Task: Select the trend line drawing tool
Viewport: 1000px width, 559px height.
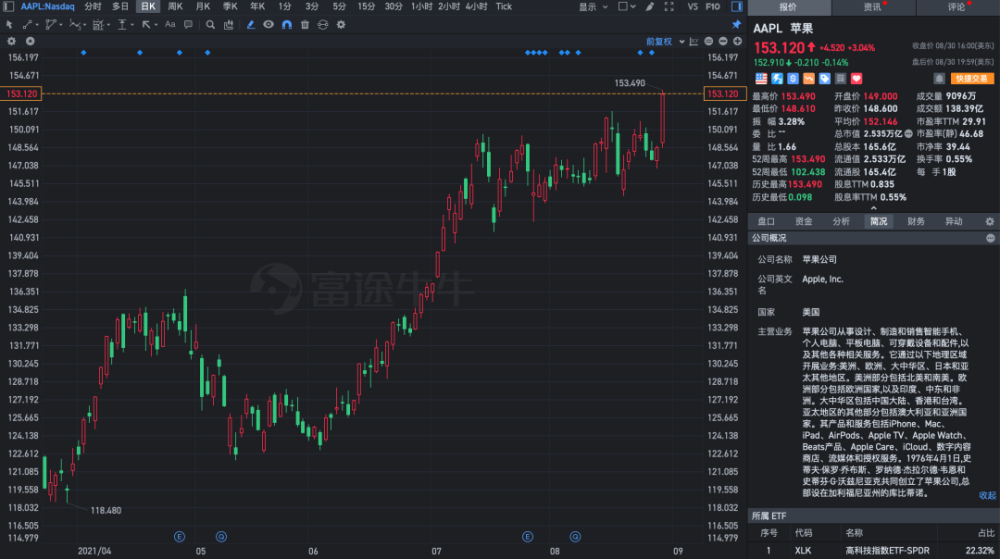Action: 27,25
